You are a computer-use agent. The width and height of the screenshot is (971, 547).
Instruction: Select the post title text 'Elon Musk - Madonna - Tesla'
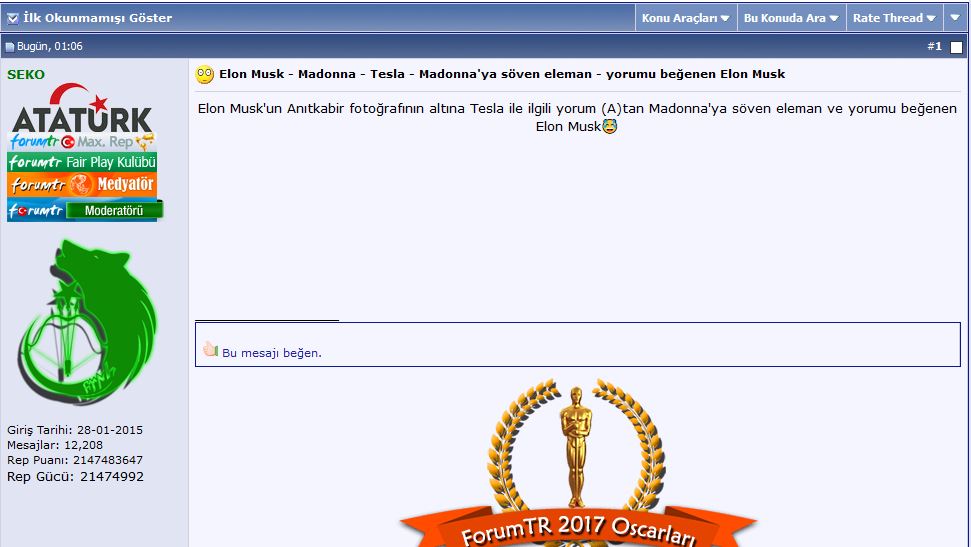[311, 74]
